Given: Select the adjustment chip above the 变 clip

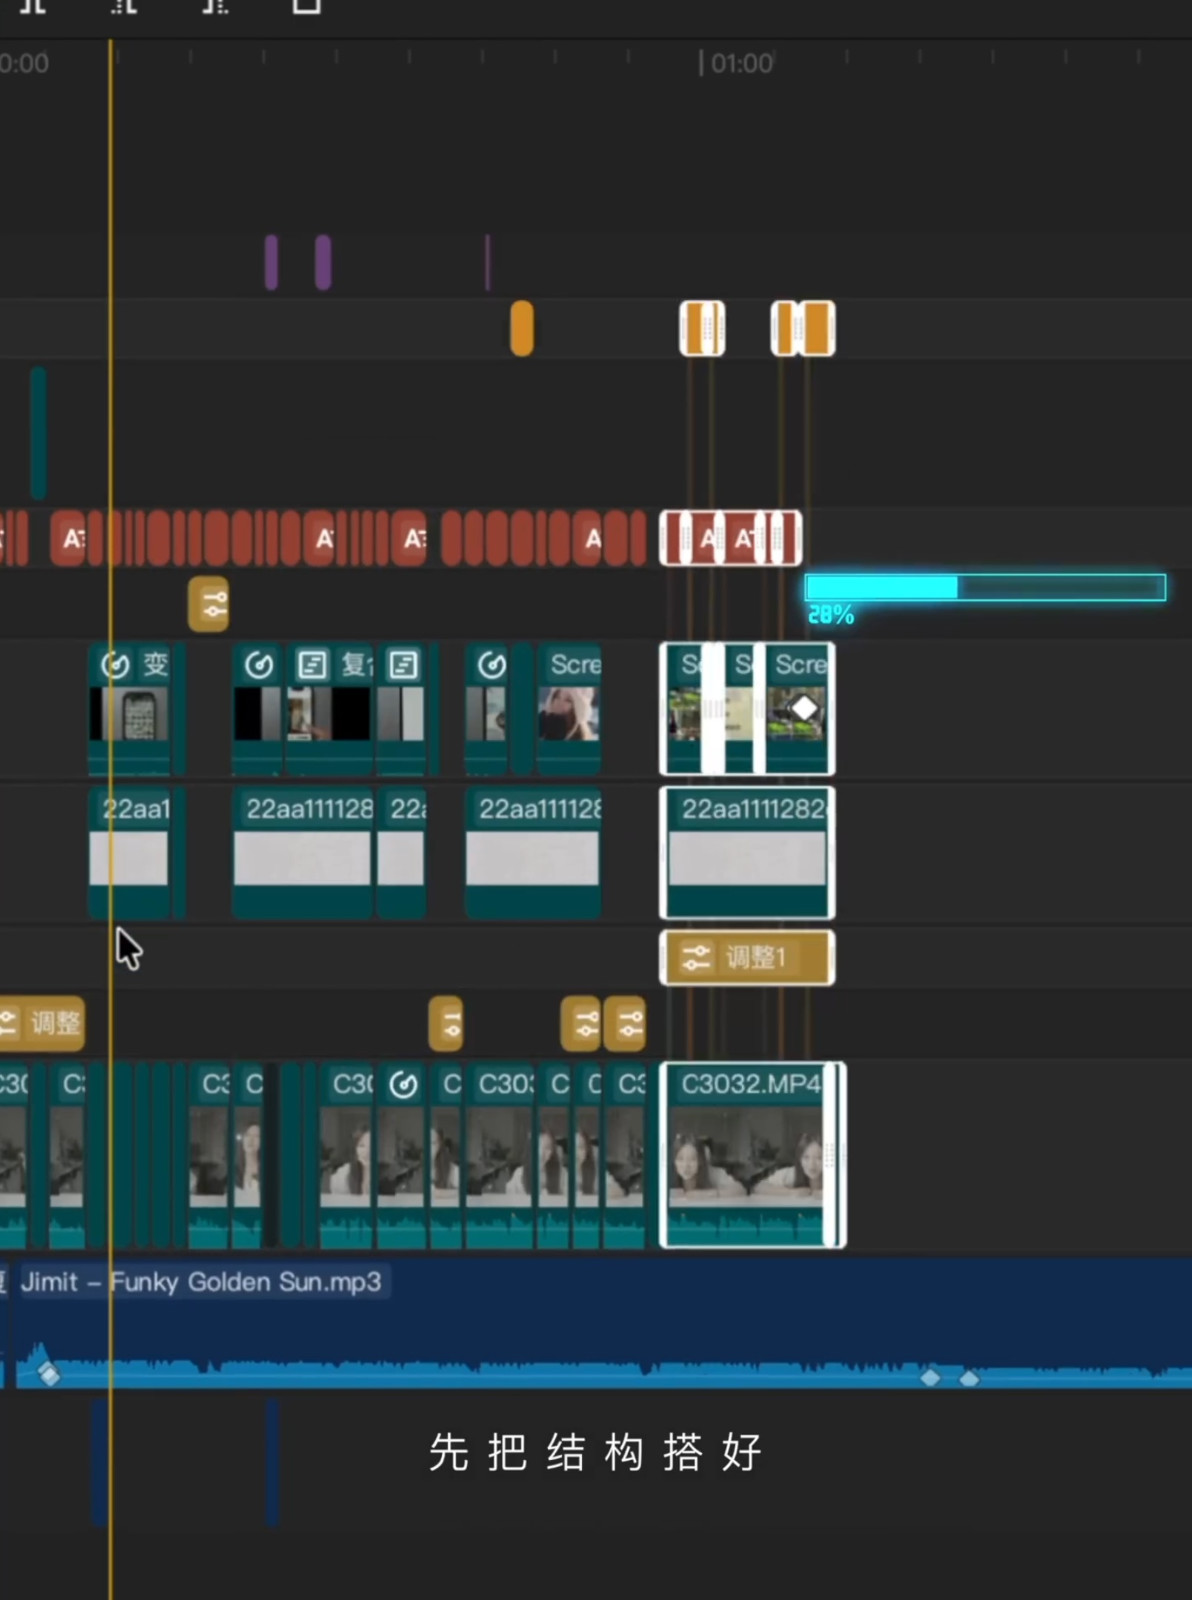Looking at the screenshot, I should 209,604.
